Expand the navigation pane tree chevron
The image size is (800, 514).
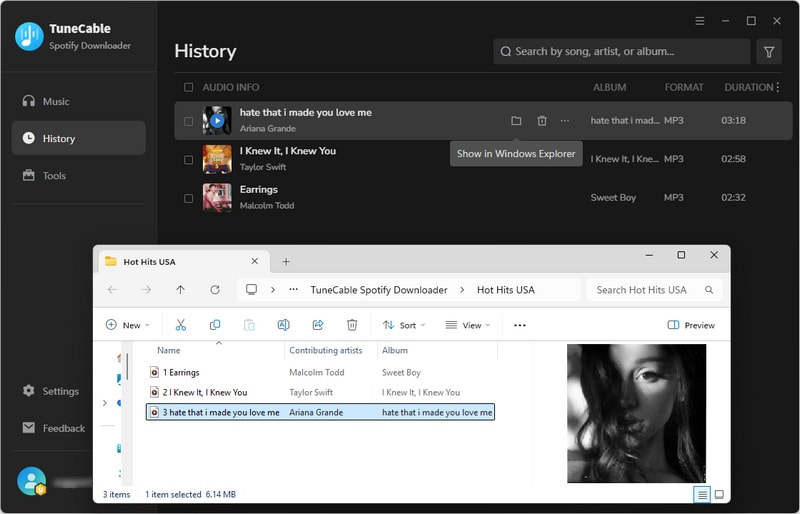tap(105, 403)
